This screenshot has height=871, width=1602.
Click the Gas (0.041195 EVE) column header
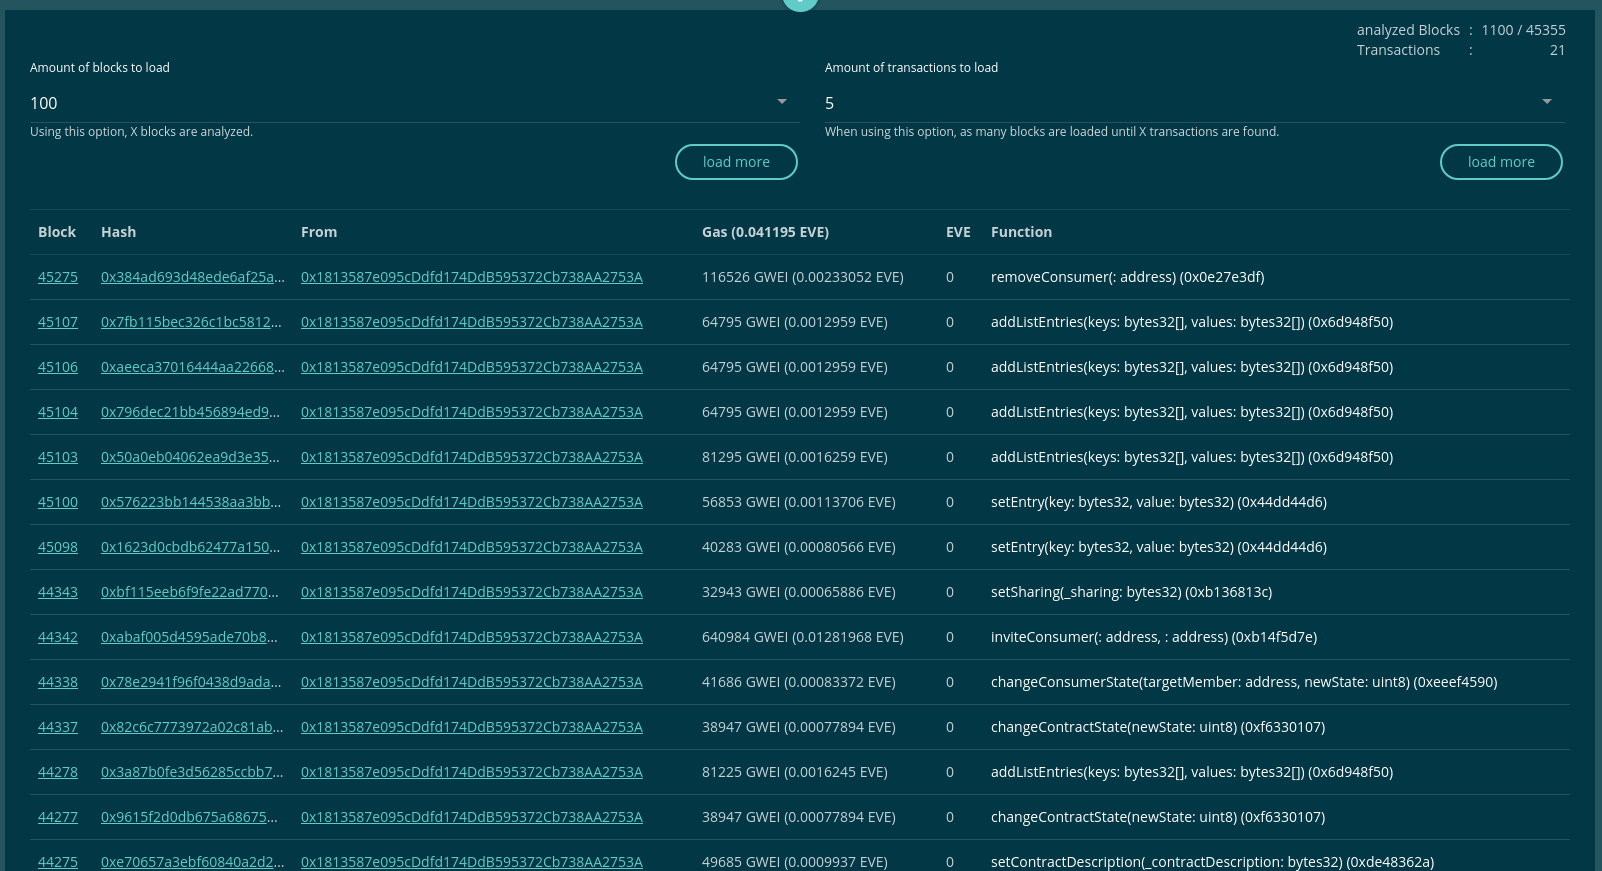tap(765, 232)
